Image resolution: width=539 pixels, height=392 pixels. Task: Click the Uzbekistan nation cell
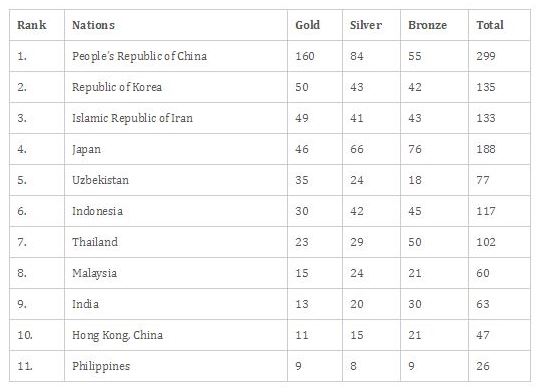point(100,180)
